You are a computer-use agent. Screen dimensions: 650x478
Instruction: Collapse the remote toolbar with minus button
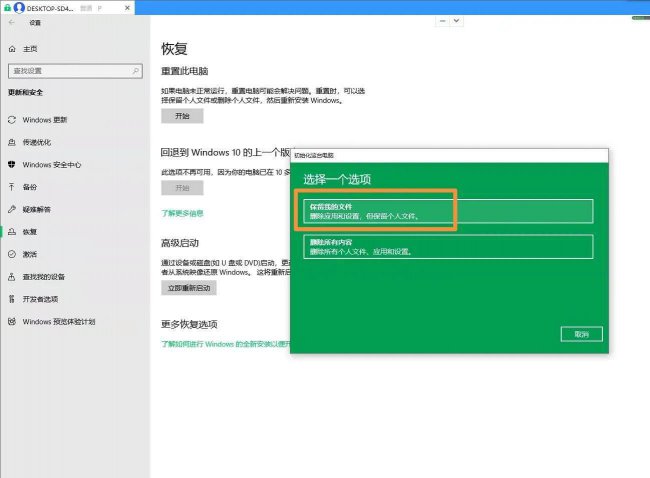point(443,21)
